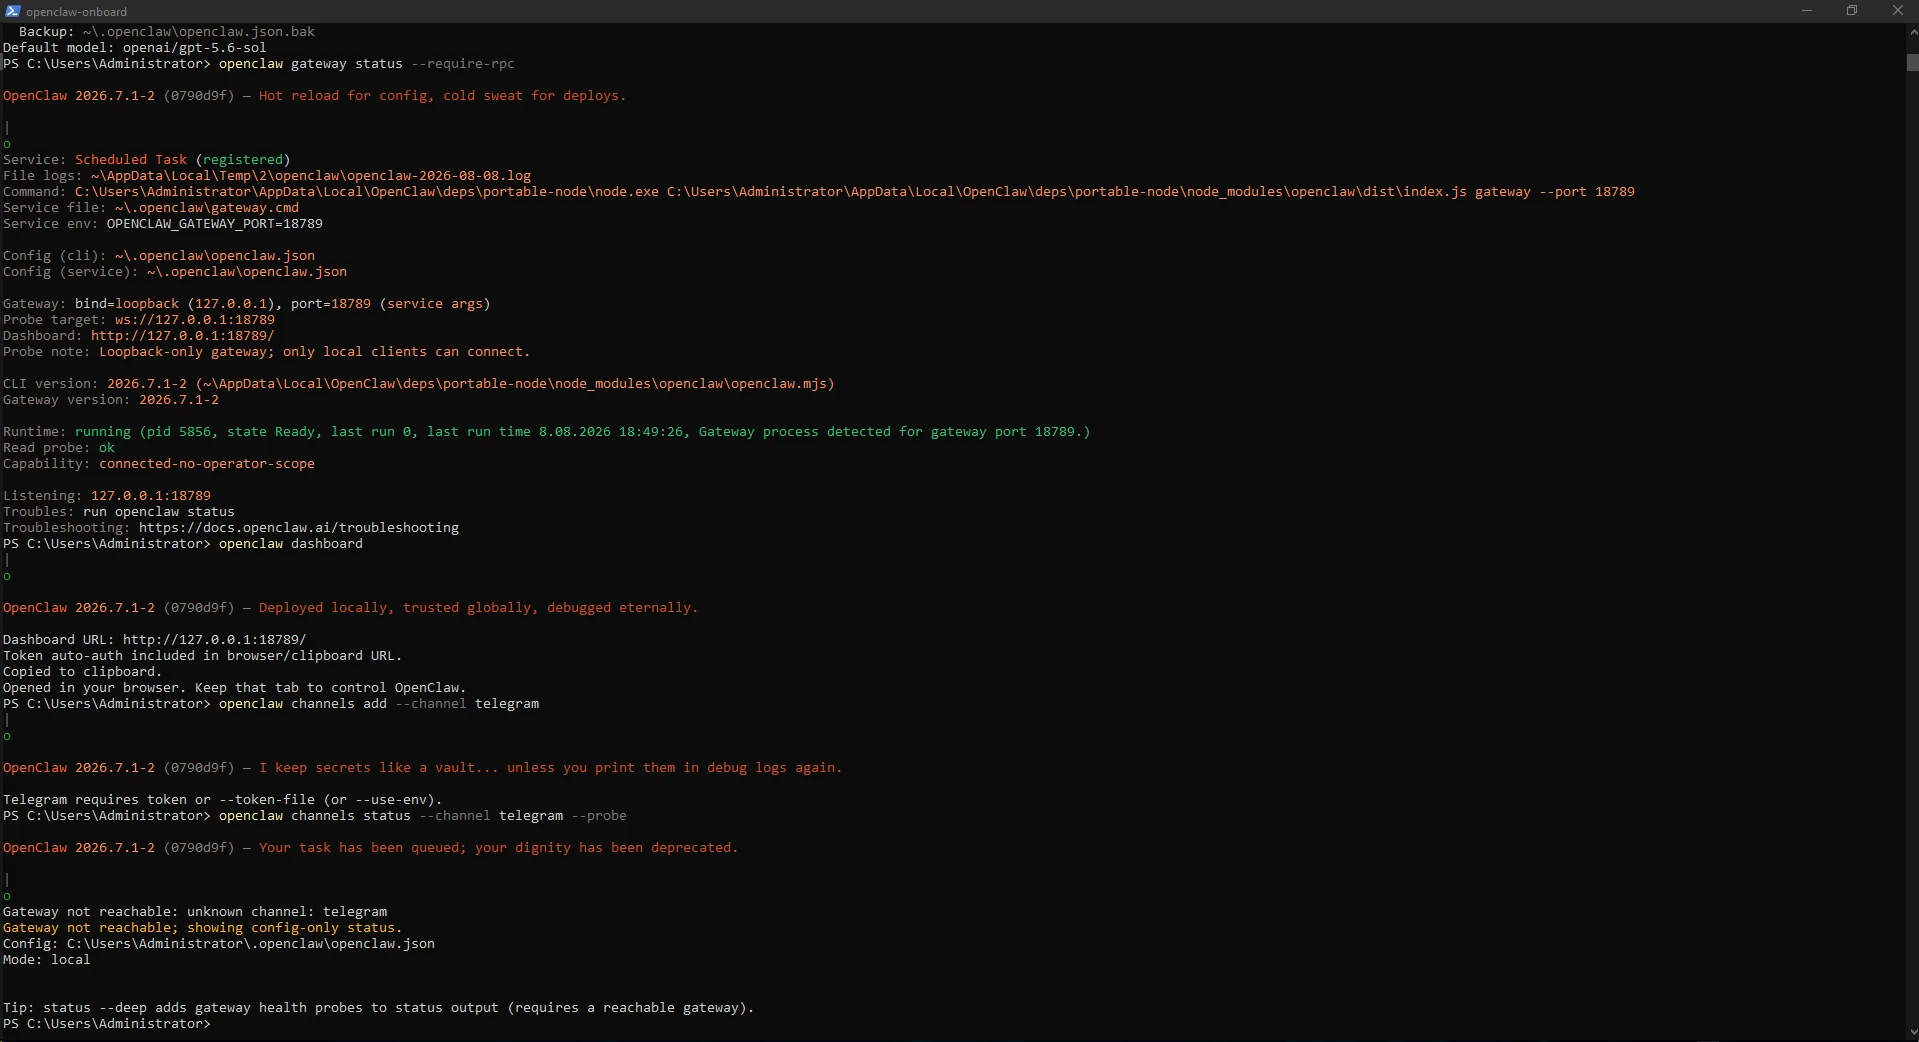Click Config: C:\Users\Administrator\.openclaw\openclaw.json line

(x=219, y=944)
